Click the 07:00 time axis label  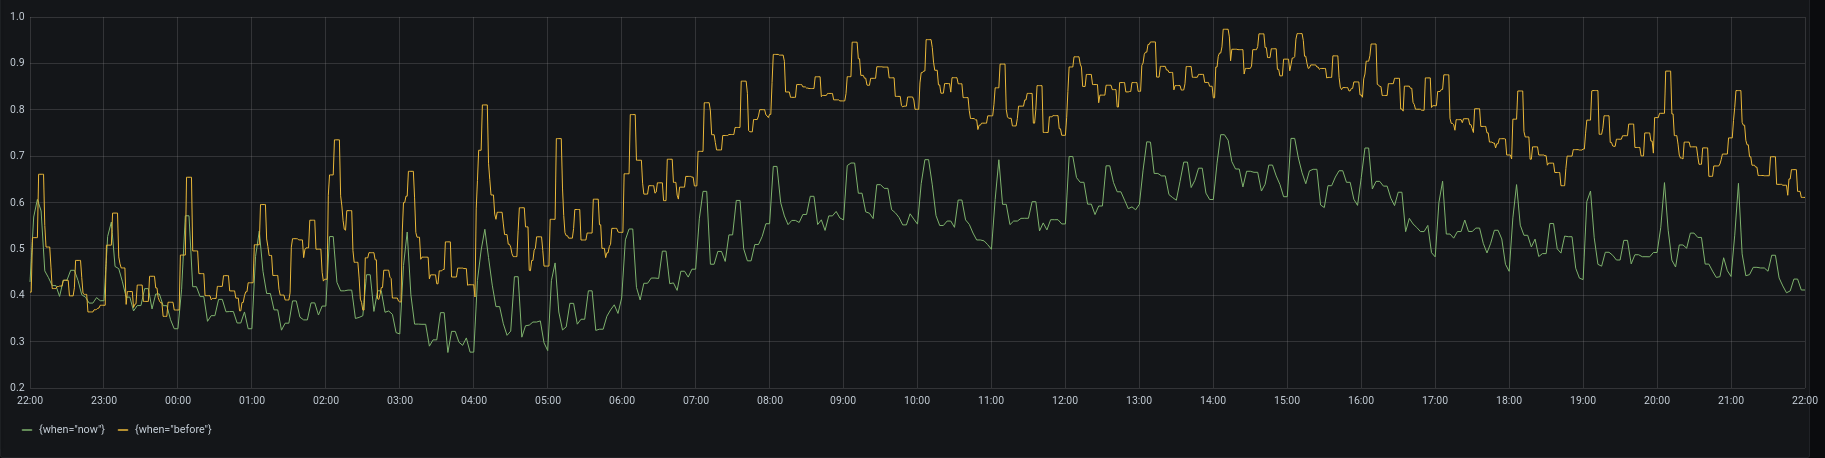[x=696, y=400]
